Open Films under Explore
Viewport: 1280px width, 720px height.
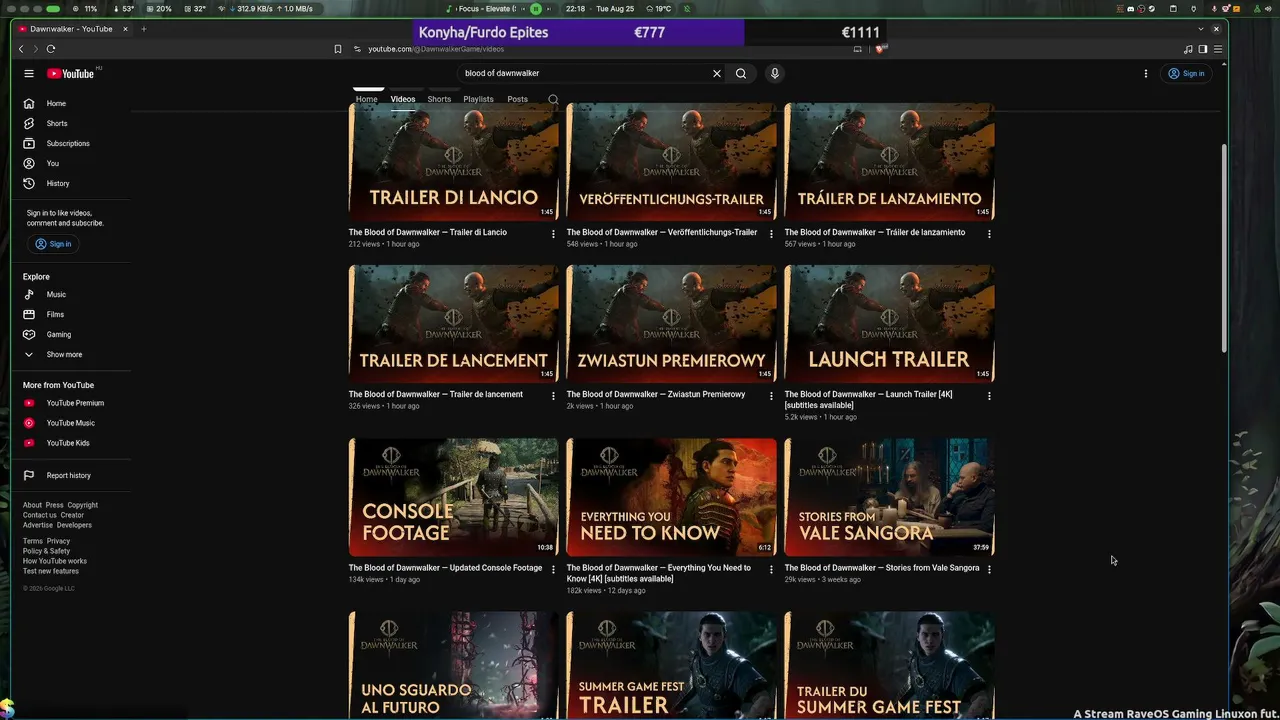coord(55,314)
